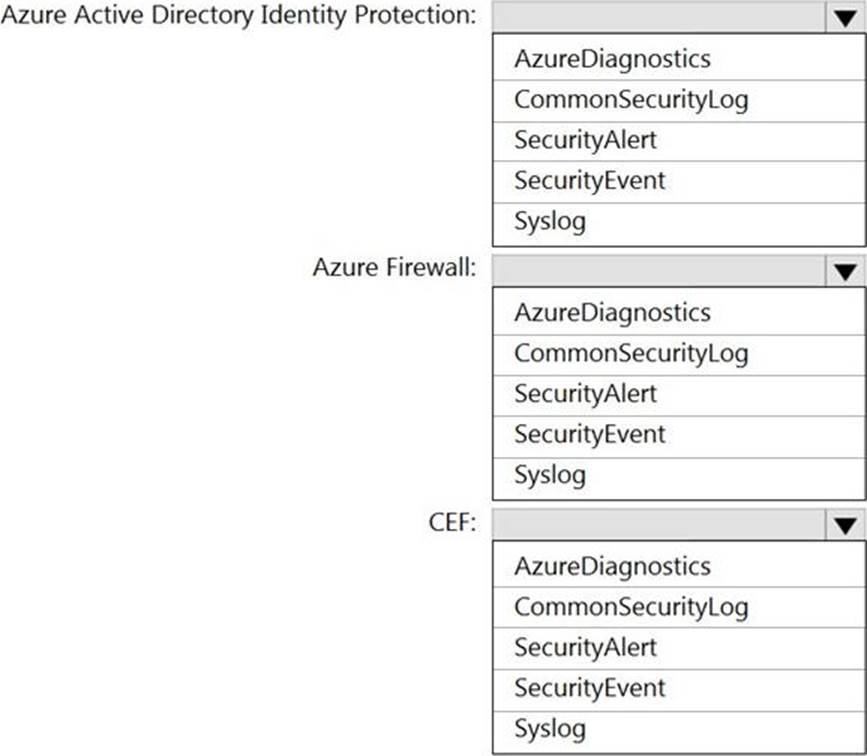Choose Syslog in the Identity Protection list

coord(678,223)
